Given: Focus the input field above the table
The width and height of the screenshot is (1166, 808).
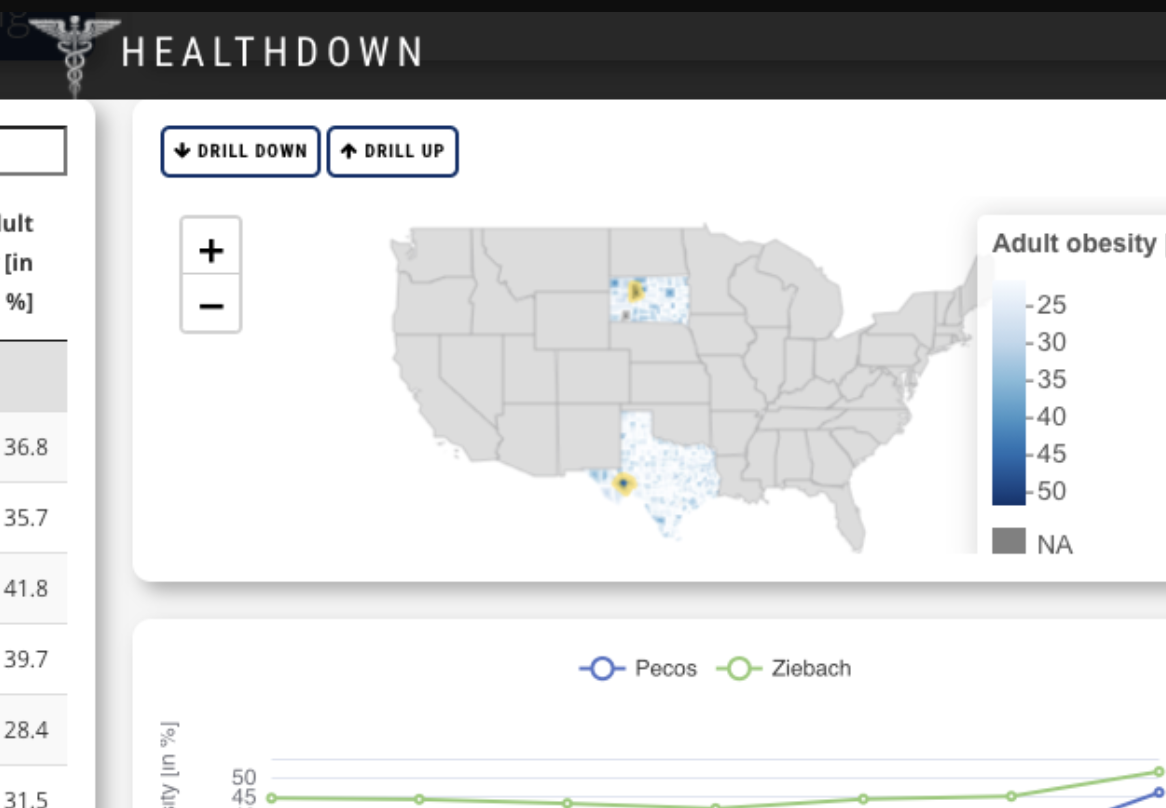Looking at the screenshot, I should coord(32,152).
